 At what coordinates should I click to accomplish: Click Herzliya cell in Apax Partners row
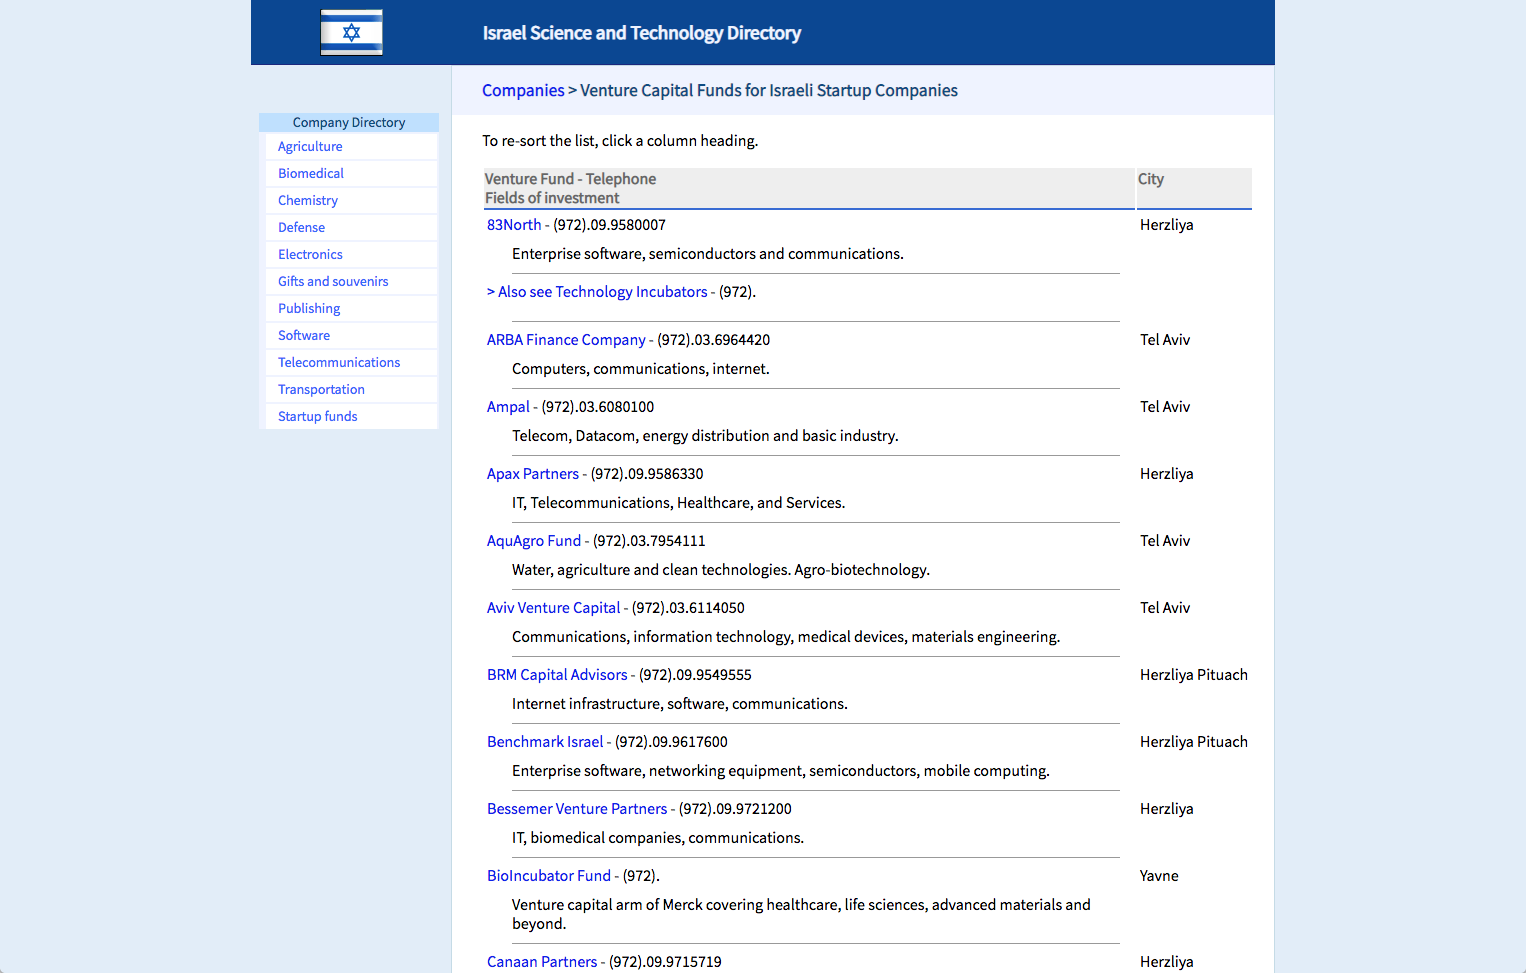click(x=1167, y=474)
